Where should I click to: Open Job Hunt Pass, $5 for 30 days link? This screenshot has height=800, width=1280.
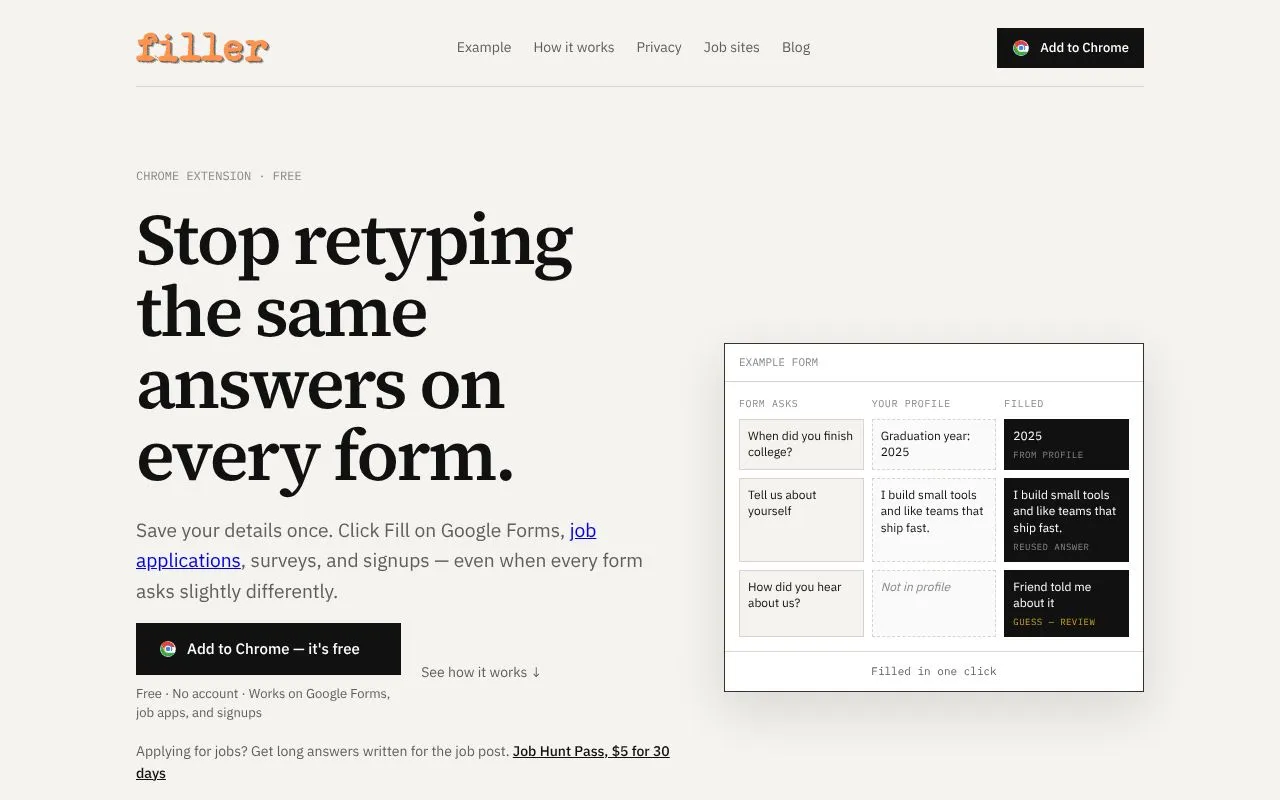403,762
